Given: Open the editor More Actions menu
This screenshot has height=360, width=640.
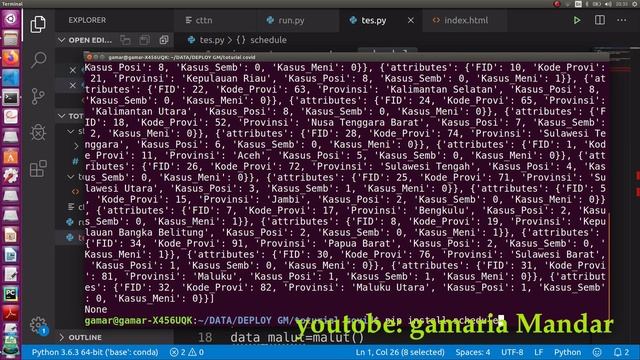Looking at the screenshot, I should 621,20.
